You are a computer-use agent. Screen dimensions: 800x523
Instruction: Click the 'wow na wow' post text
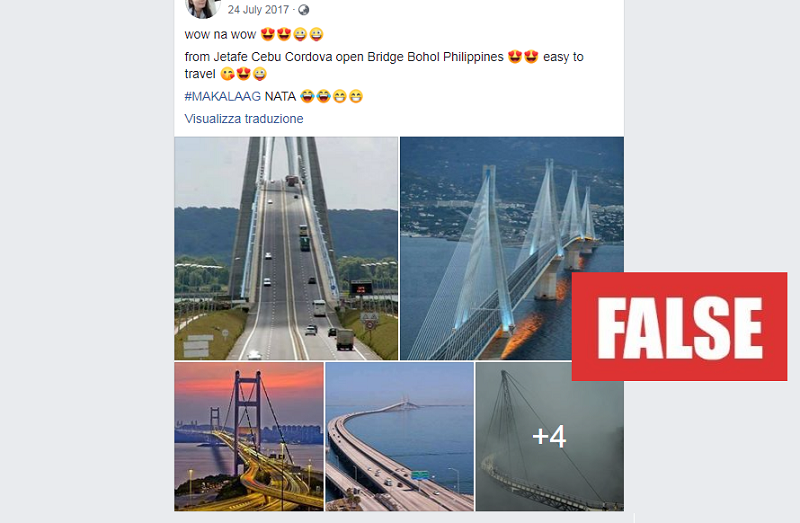[220, 35]
